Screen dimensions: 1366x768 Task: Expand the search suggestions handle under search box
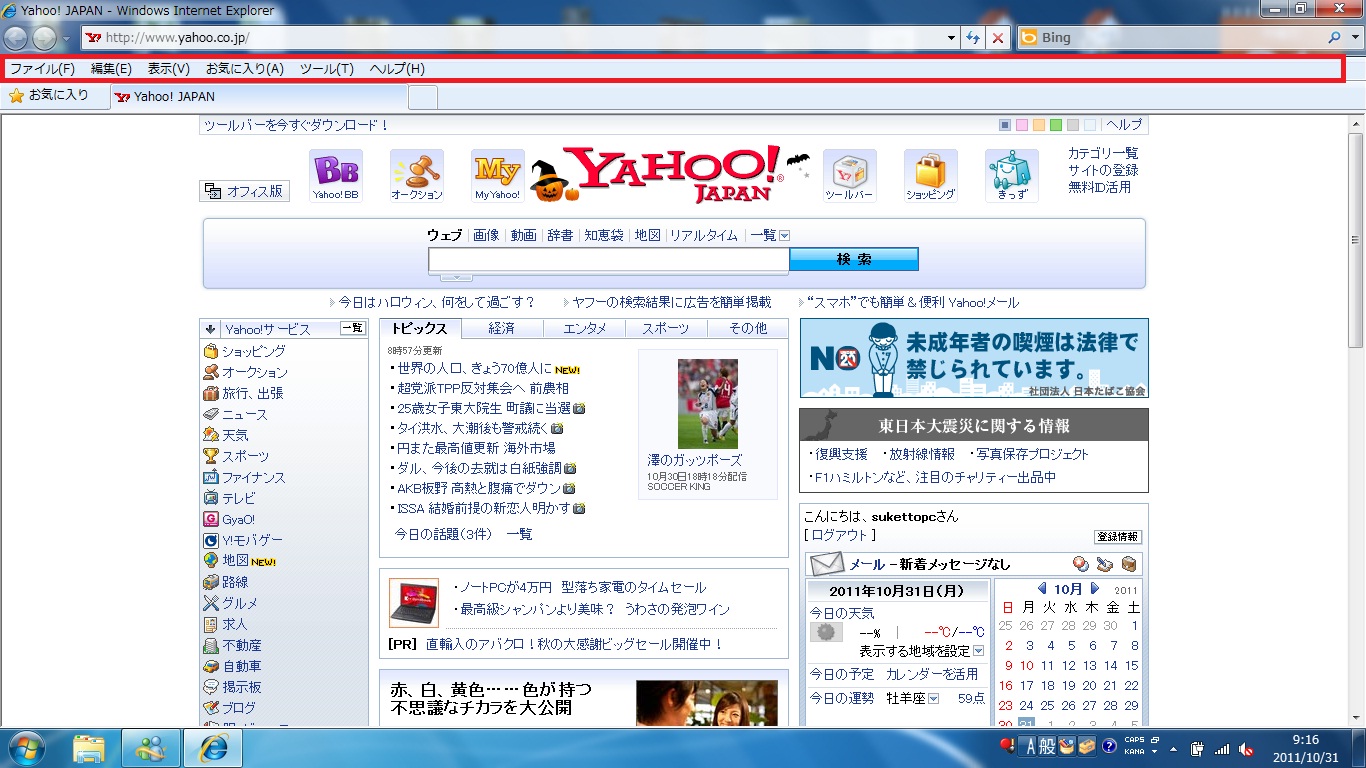(456, 277)
